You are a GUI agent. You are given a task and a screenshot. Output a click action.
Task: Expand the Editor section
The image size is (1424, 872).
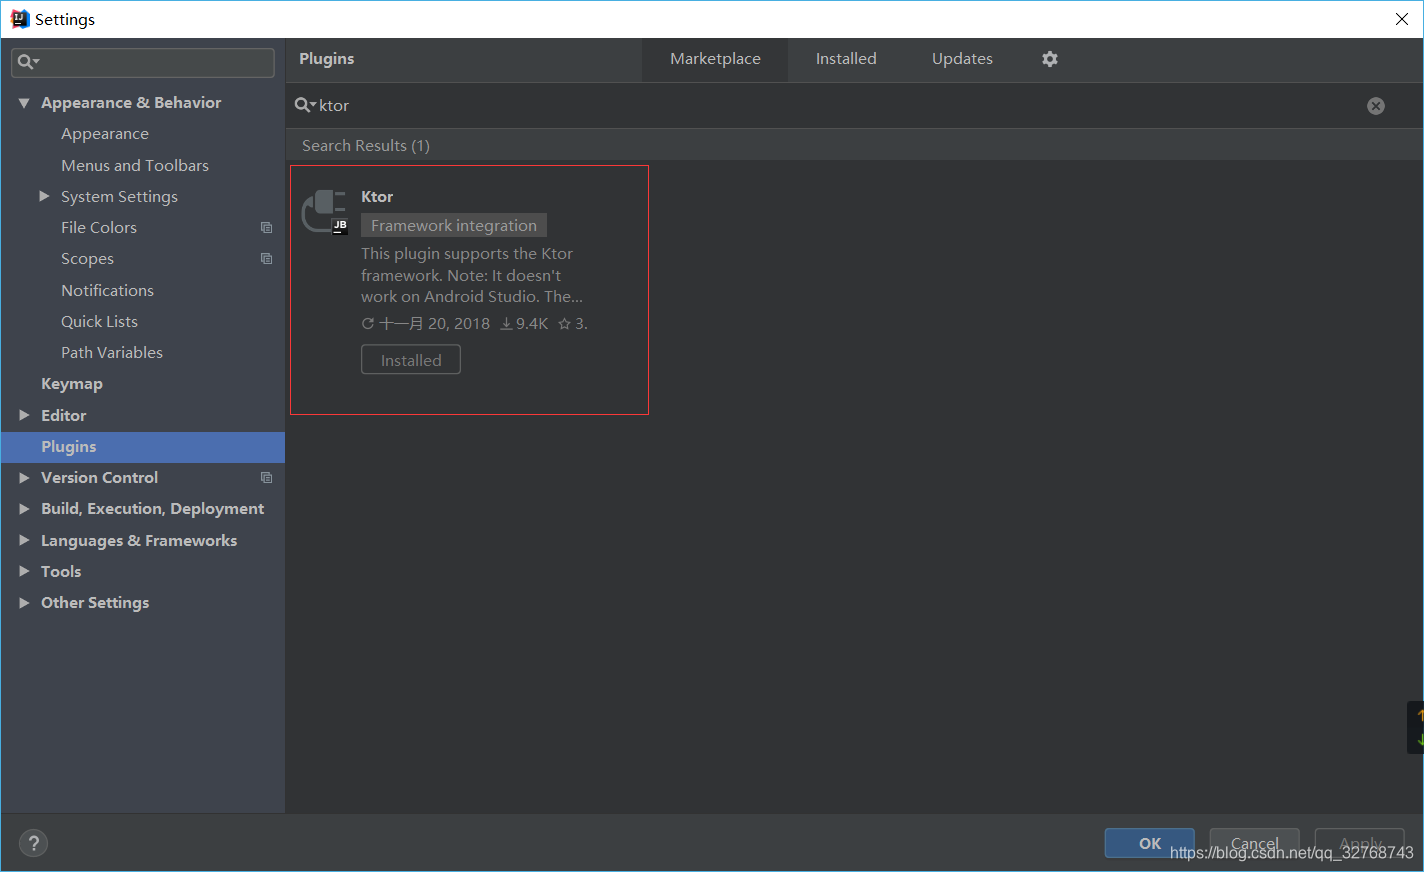[24, 415]
